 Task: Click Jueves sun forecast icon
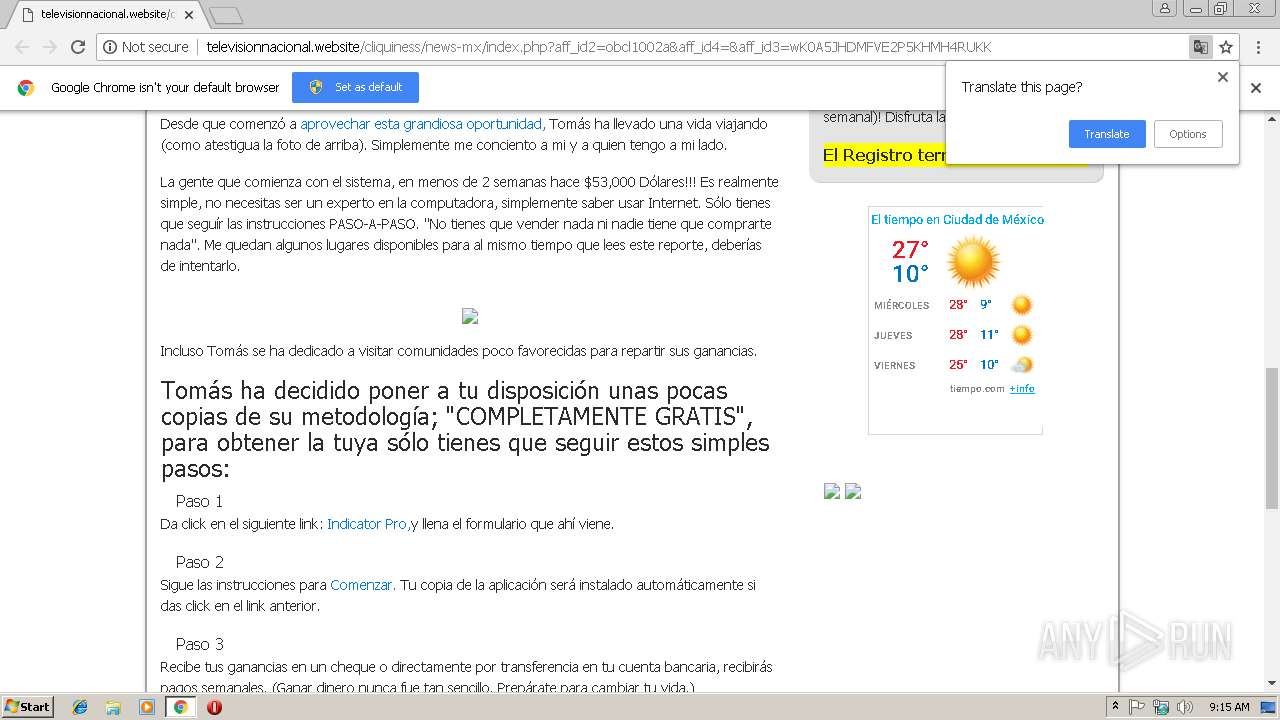[1021, 335]
